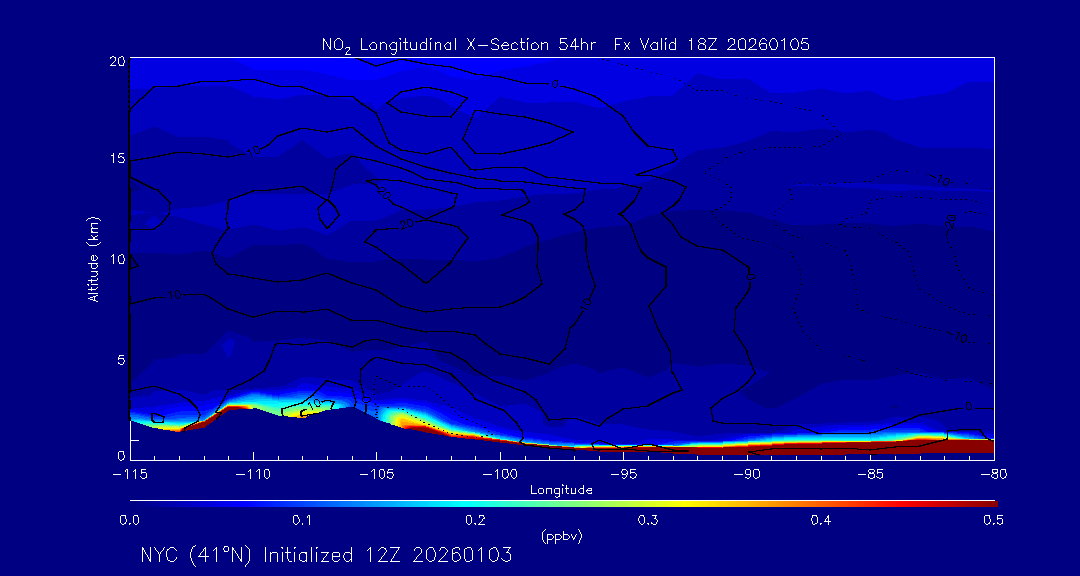Click the 'NYC (41°N) Initialized 12Z 20260103' caption
Image resolution: width=1080 pixels, height=576 pixels.
pos(326,555)
